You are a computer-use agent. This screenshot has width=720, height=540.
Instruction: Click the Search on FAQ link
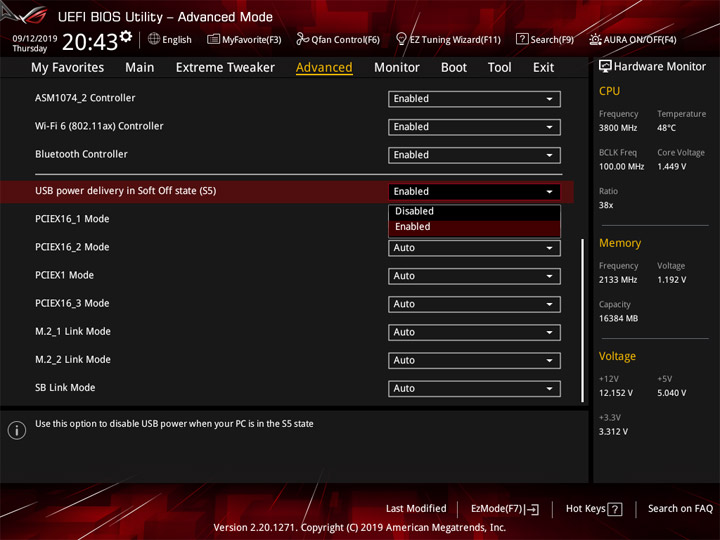click(680, 508)
